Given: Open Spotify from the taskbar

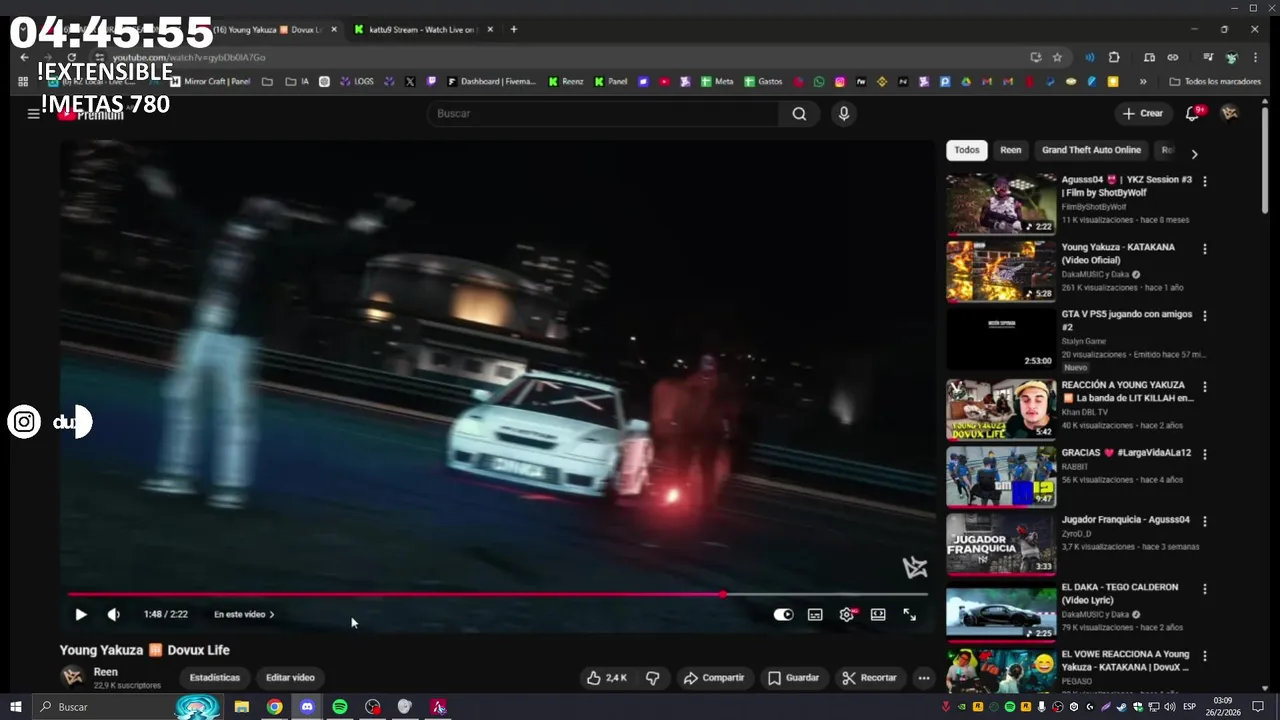Looking at the screenshot, I should (340, 707).
